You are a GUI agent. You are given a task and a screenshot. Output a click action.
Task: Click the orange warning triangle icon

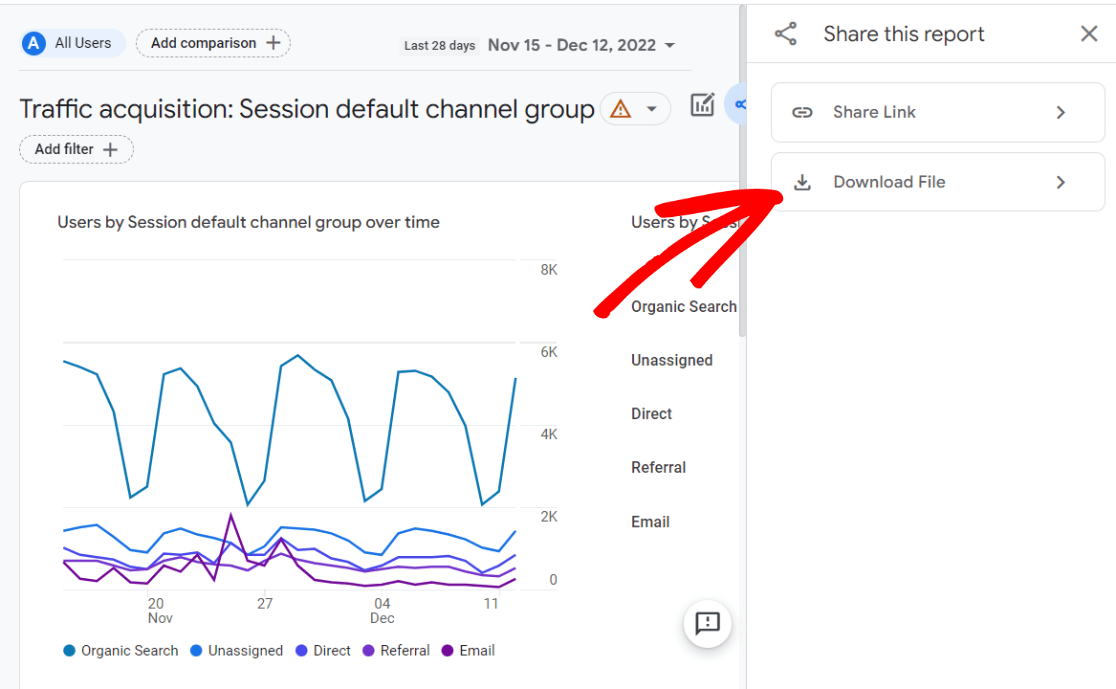[621, 109]
